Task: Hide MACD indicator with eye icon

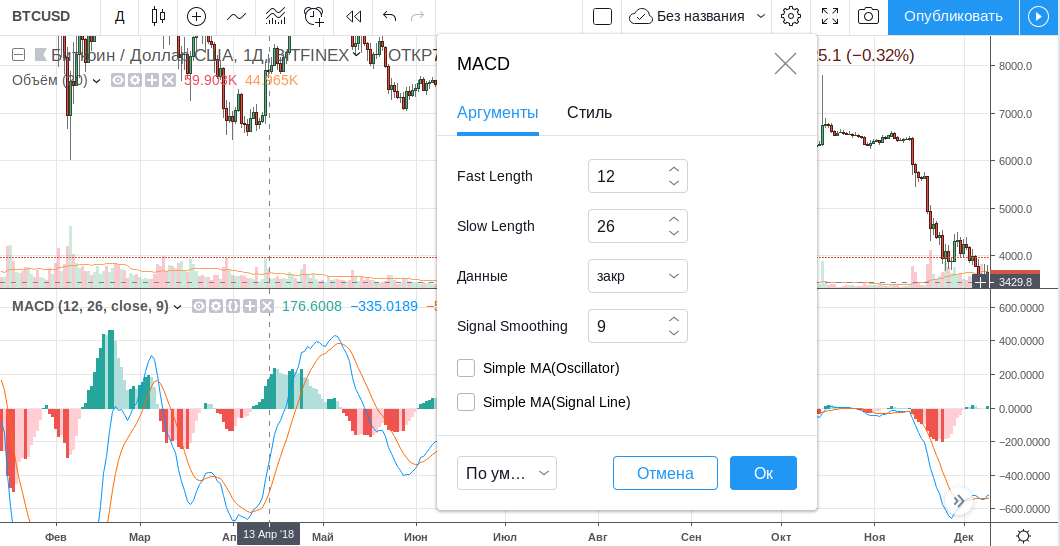Action: [200, 306]
